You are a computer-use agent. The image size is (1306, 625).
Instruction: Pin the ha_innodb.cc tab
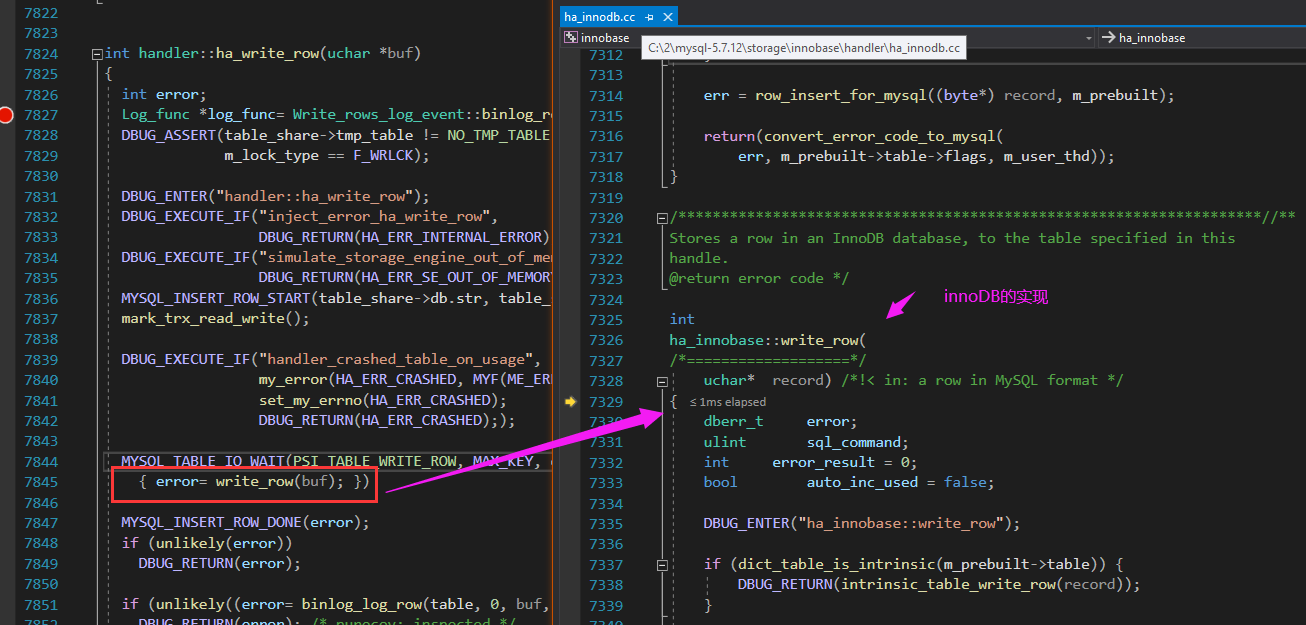[649, 17]
